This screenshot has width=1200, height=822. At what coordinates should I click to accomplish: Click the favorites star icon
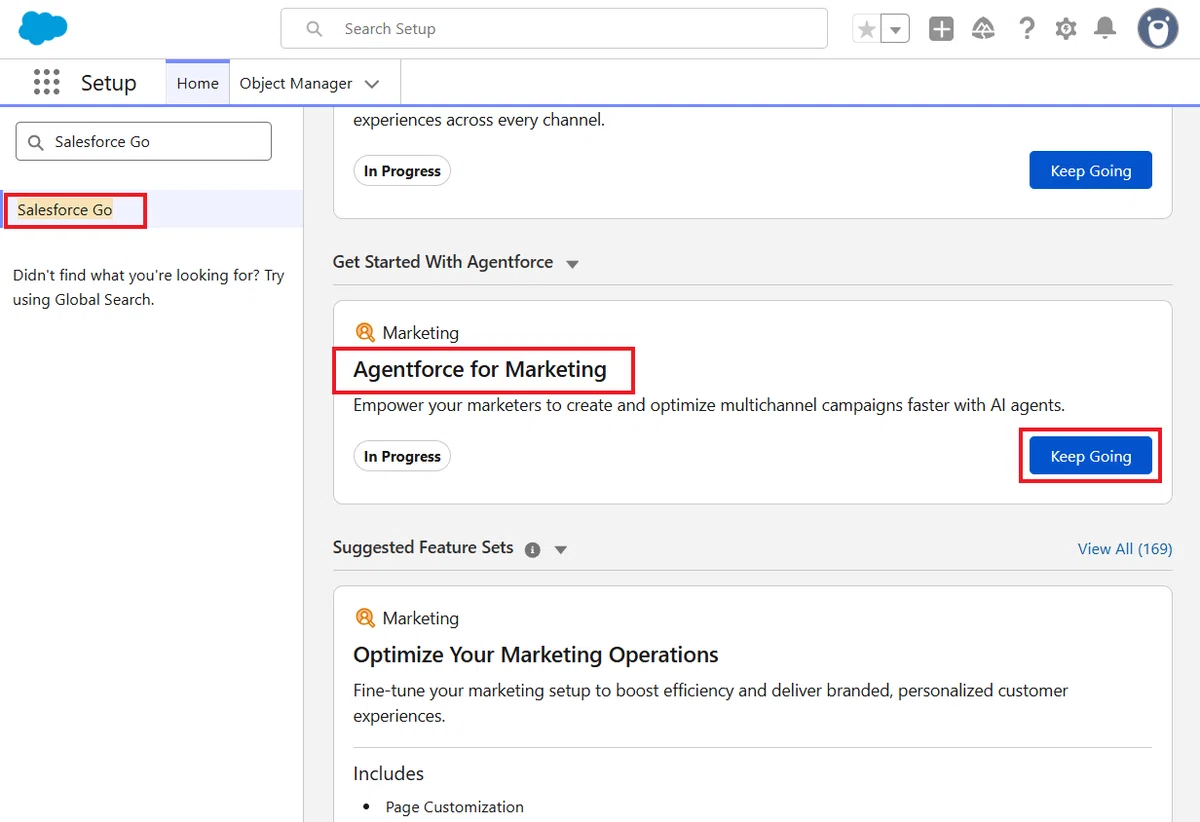pyautogui.click(x=867, y=29)
